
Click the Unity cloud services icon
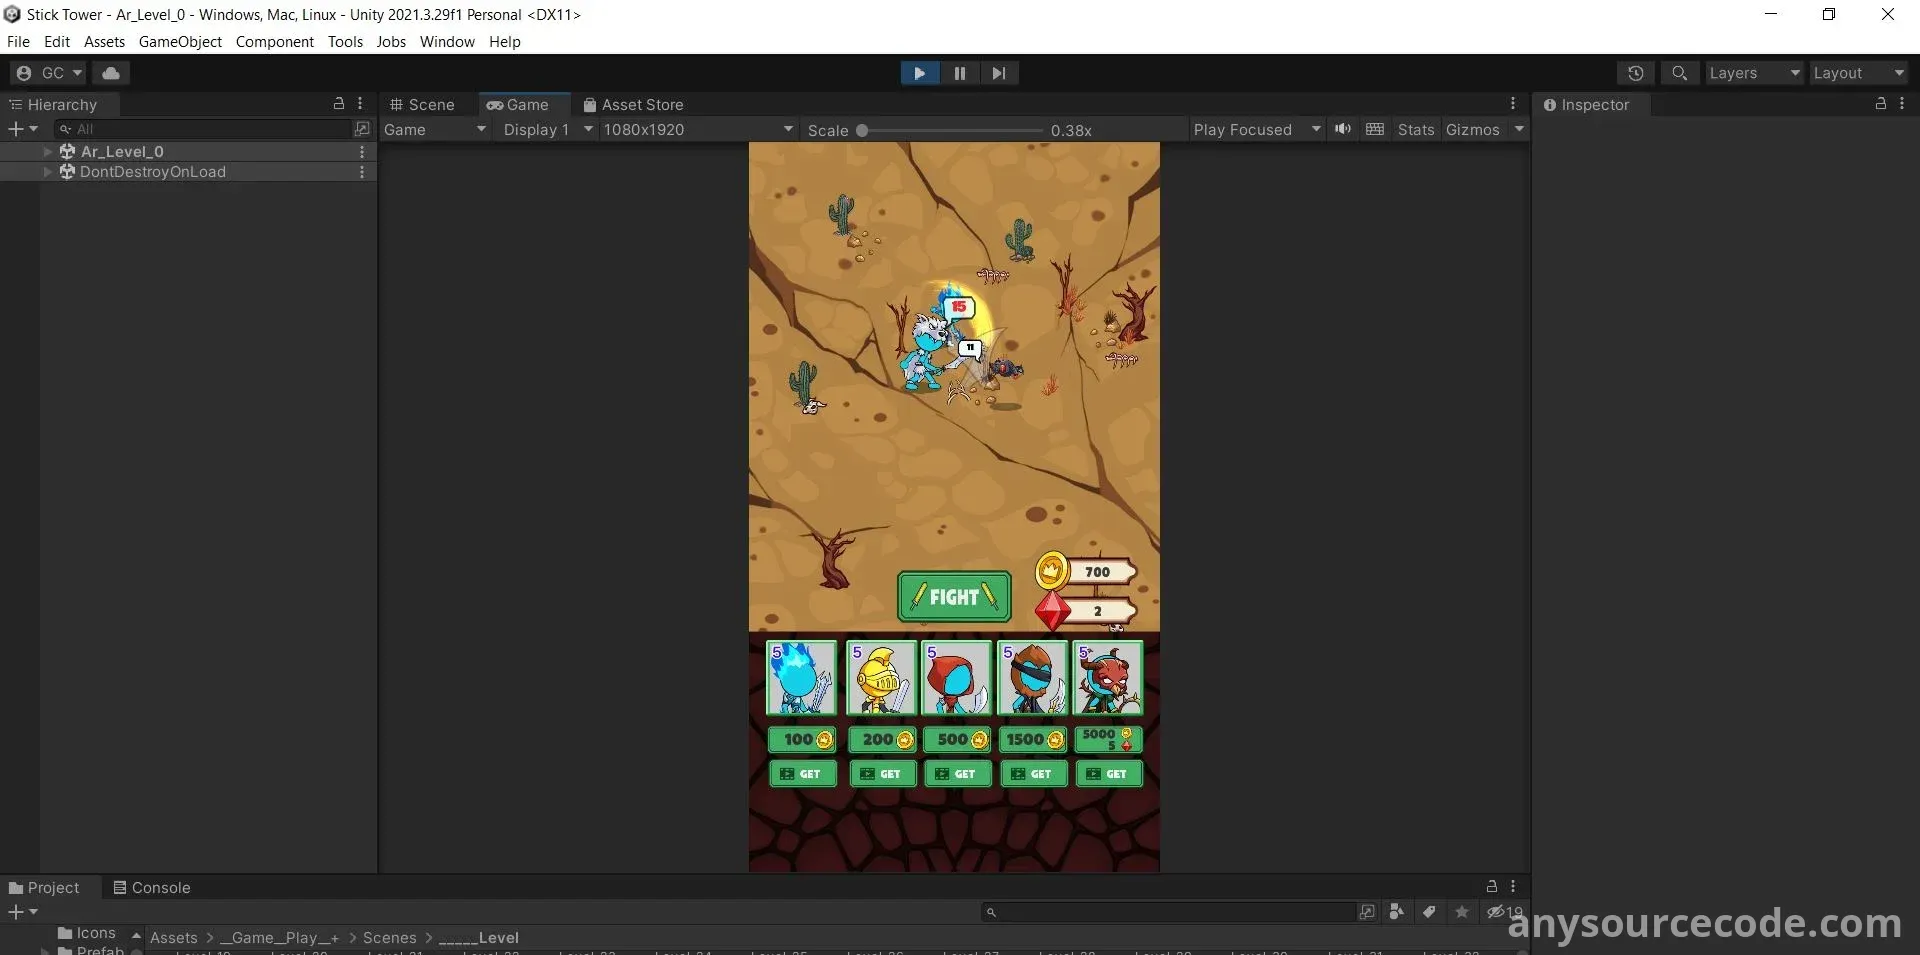[x=111, y=73]
